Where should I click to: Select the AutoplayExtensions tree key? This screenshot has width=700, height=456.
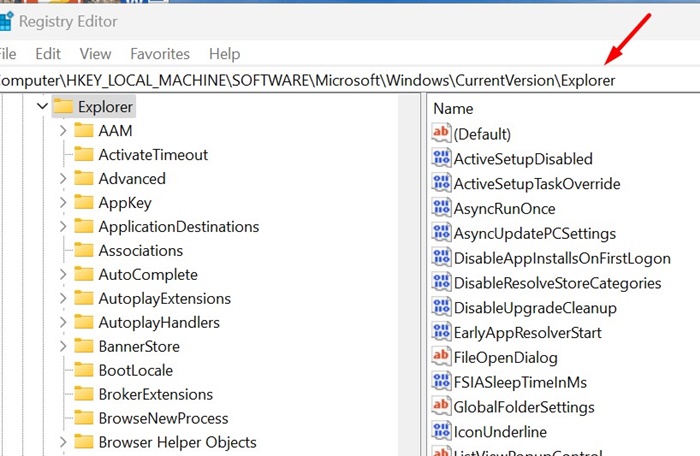[x=165, y=299]
